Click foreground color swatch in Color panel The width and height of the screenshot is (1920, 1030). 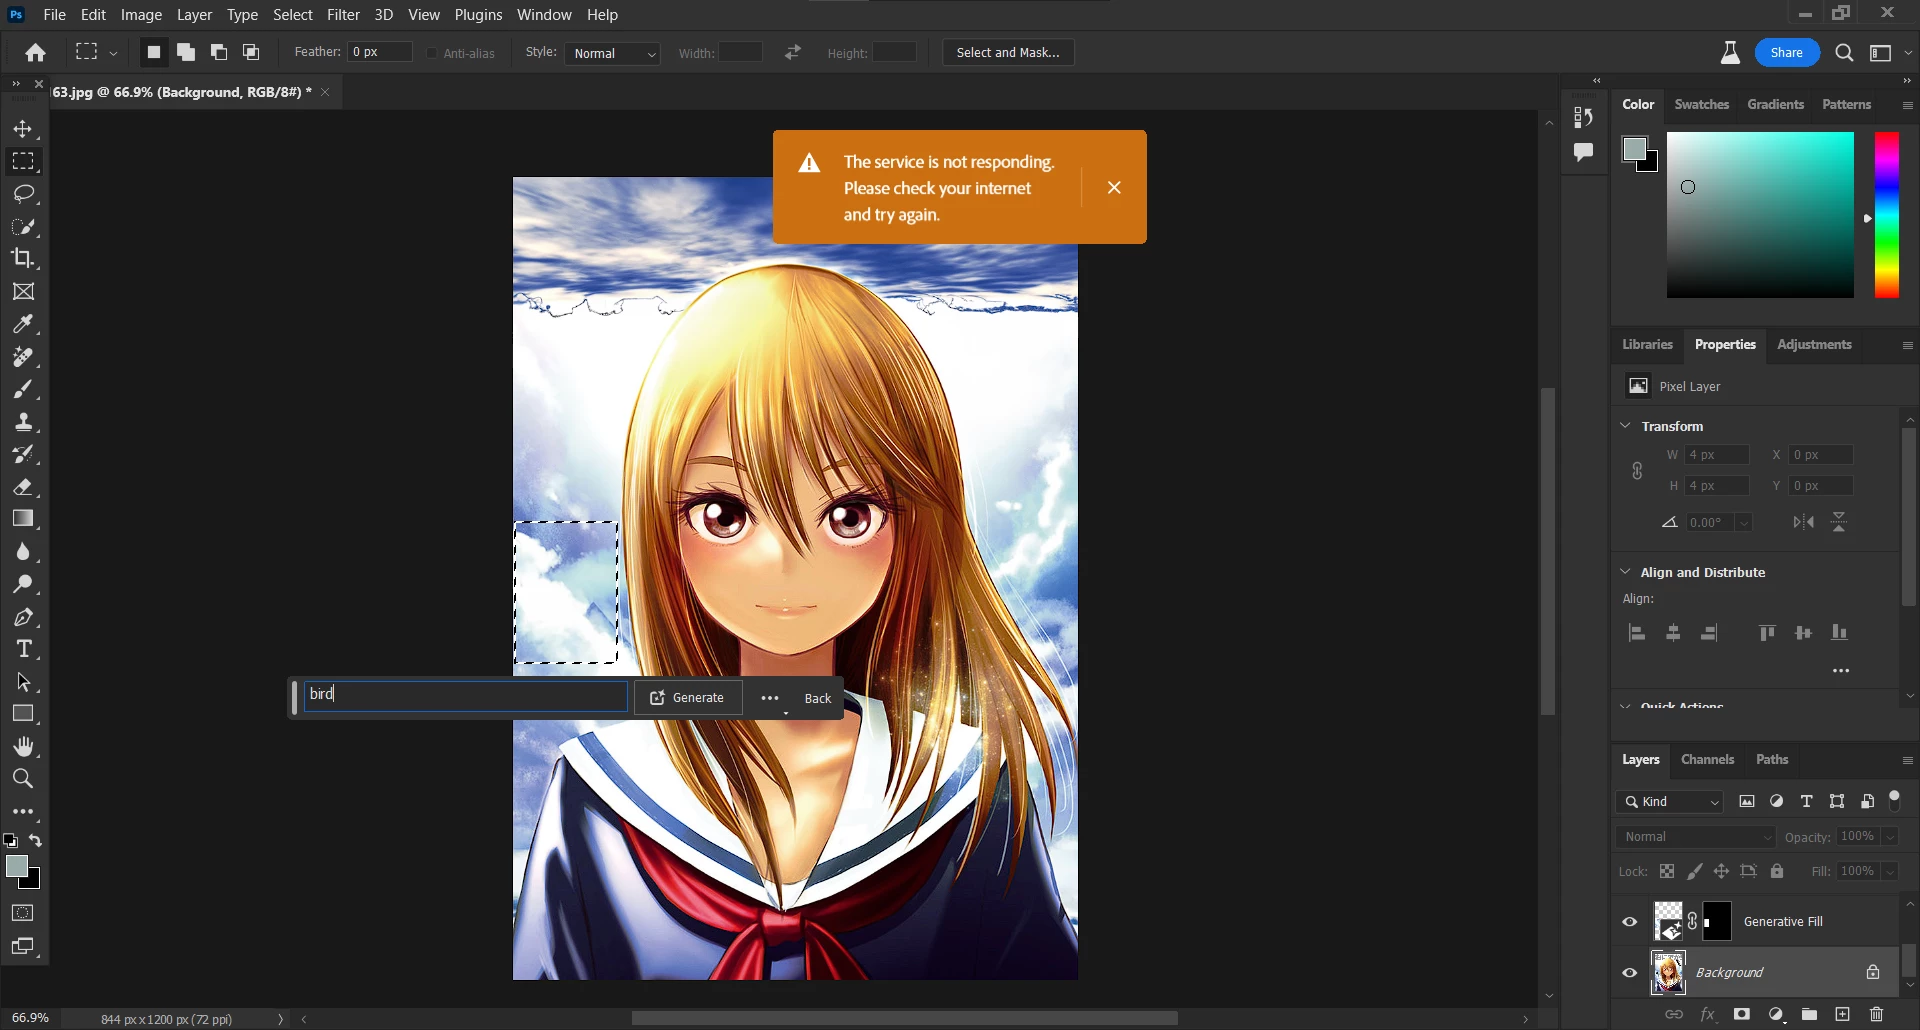click(1634, 150)
